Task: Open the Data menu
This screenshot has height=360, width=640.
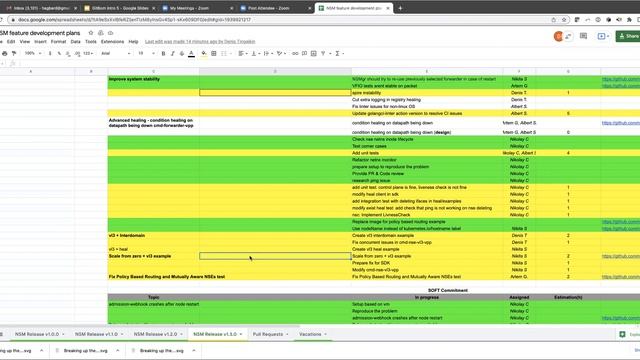Action: tap(76, 42)
